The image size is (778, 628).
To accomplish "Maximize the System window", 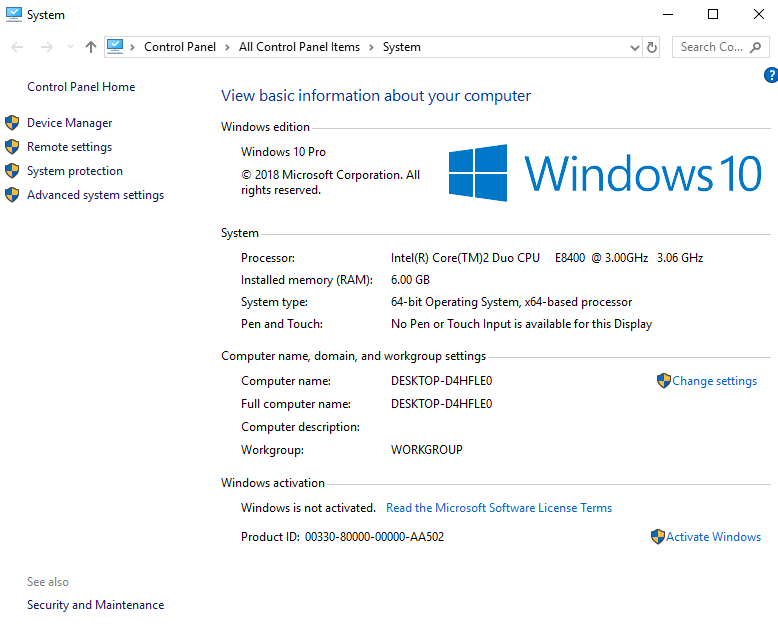I will (713, 14).
